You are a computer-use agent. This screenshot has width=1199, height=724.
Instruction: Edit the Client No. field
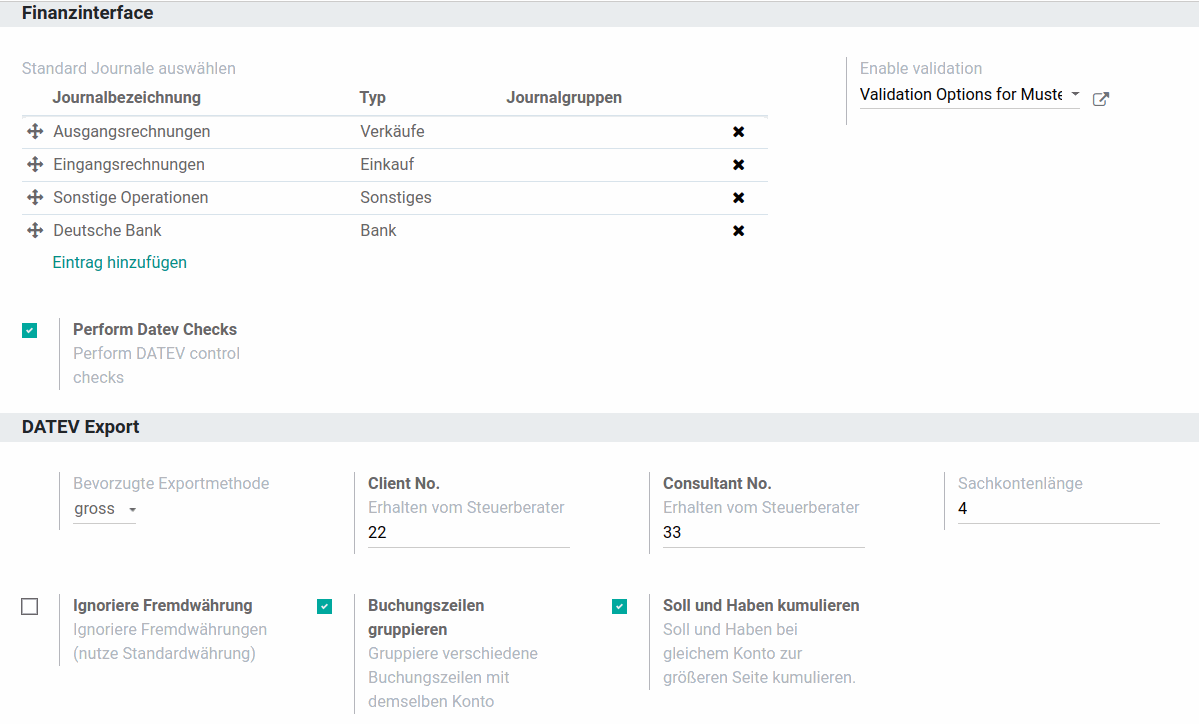[469, 533]
